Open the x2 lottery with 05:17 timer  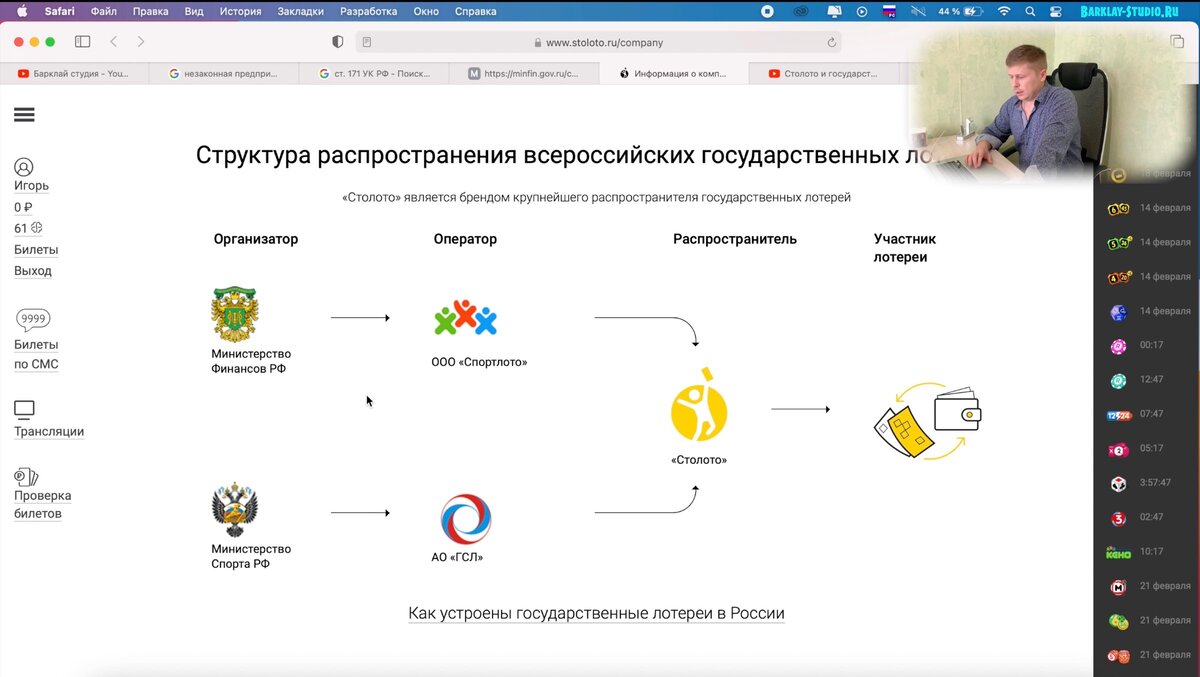pyautogui.click(x=1118, y=449)
